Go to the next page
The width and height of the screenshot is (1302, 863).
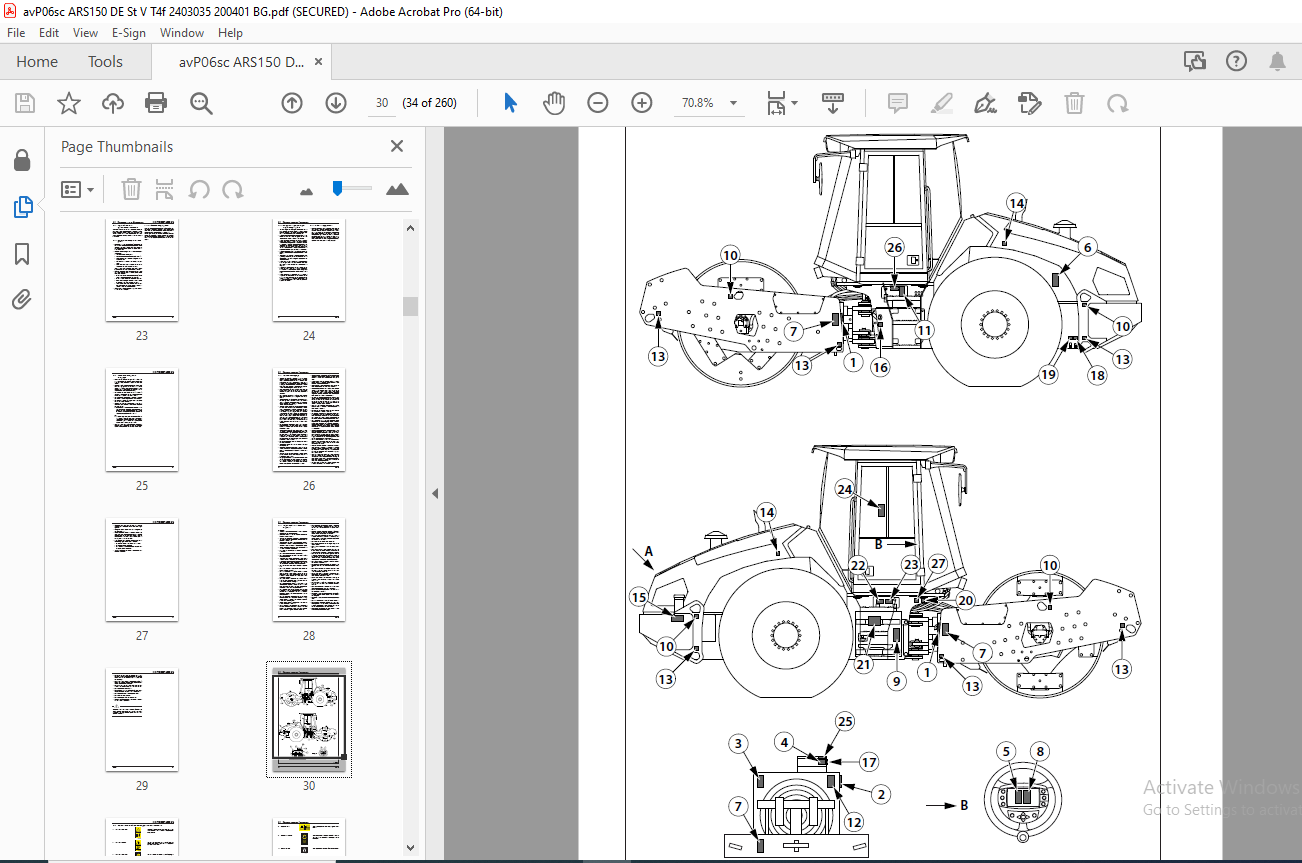tap(335, 103)
